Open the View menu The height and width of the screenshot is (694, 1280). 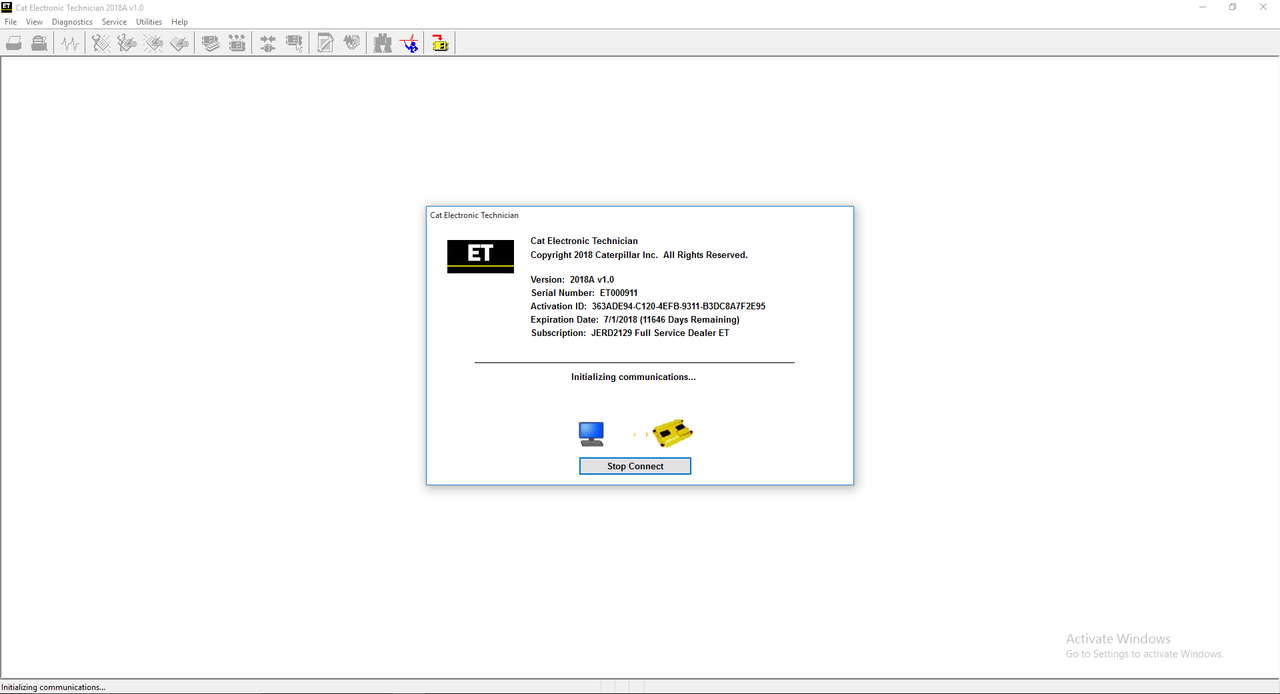pos(34,21)
